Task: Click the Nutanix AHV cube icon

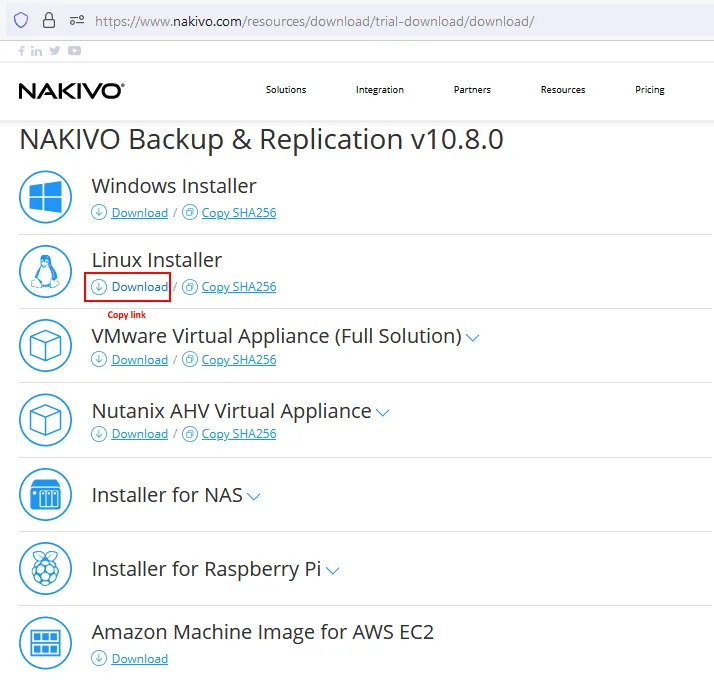Action: coord(46,419)
